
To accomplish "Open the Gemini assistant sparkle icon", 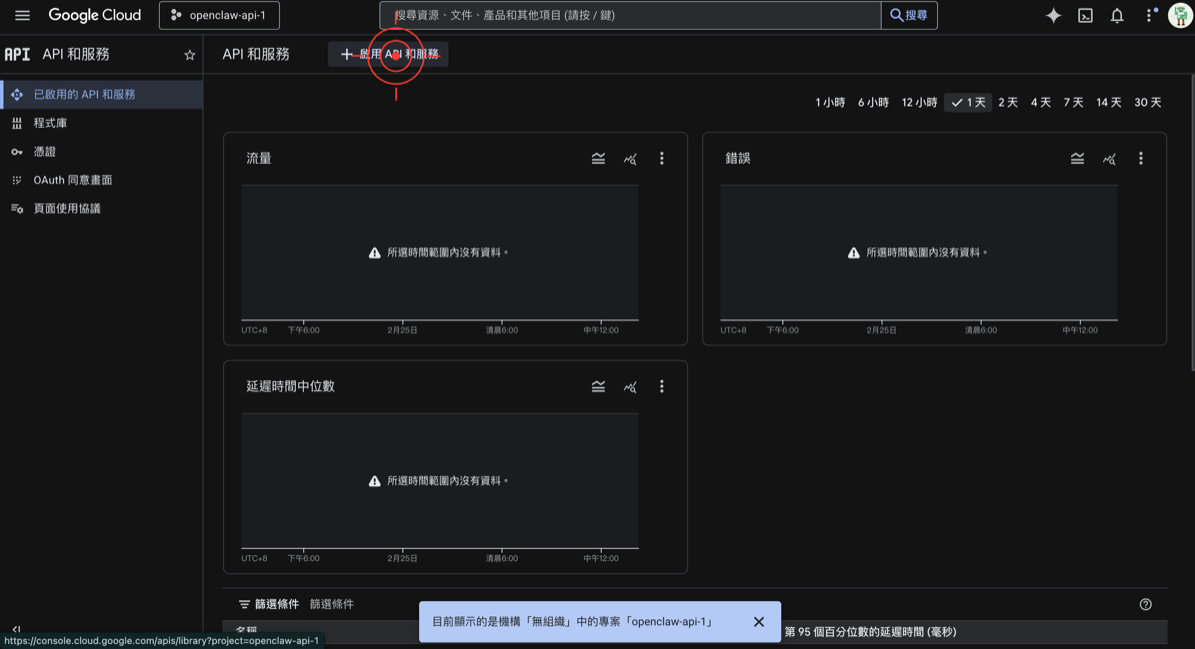I will [1053, 14].
